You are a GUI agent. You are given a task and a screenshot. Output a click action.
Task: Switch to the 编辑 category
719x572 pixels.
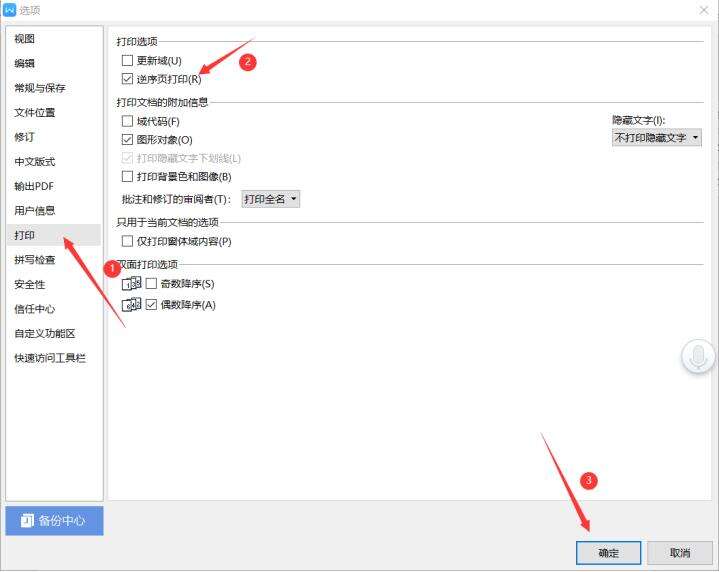click(54, 63)
